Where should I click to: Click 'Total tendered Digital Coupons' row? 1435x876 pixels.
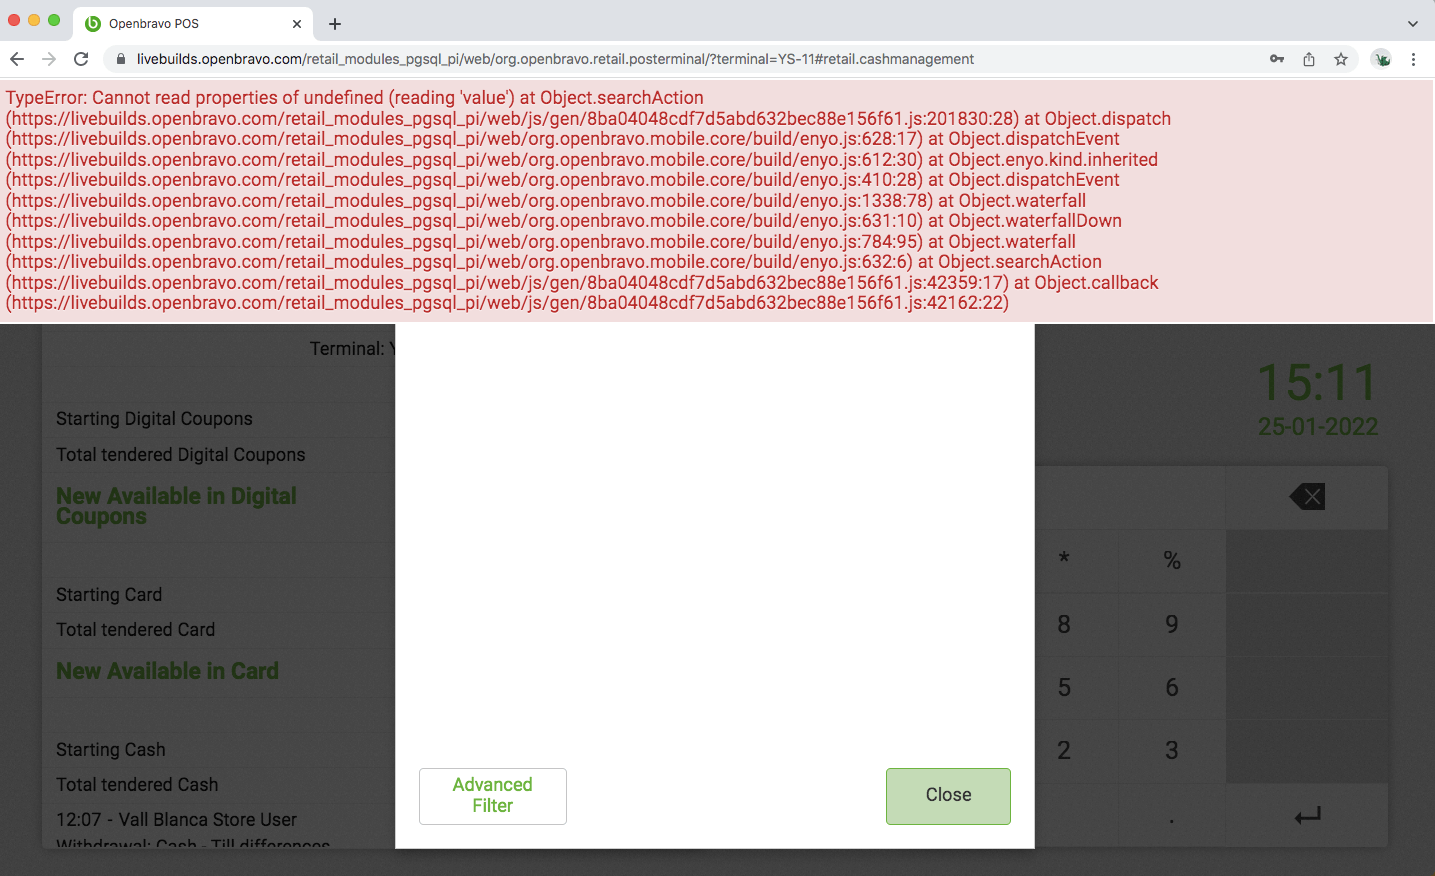pos(219,455)
